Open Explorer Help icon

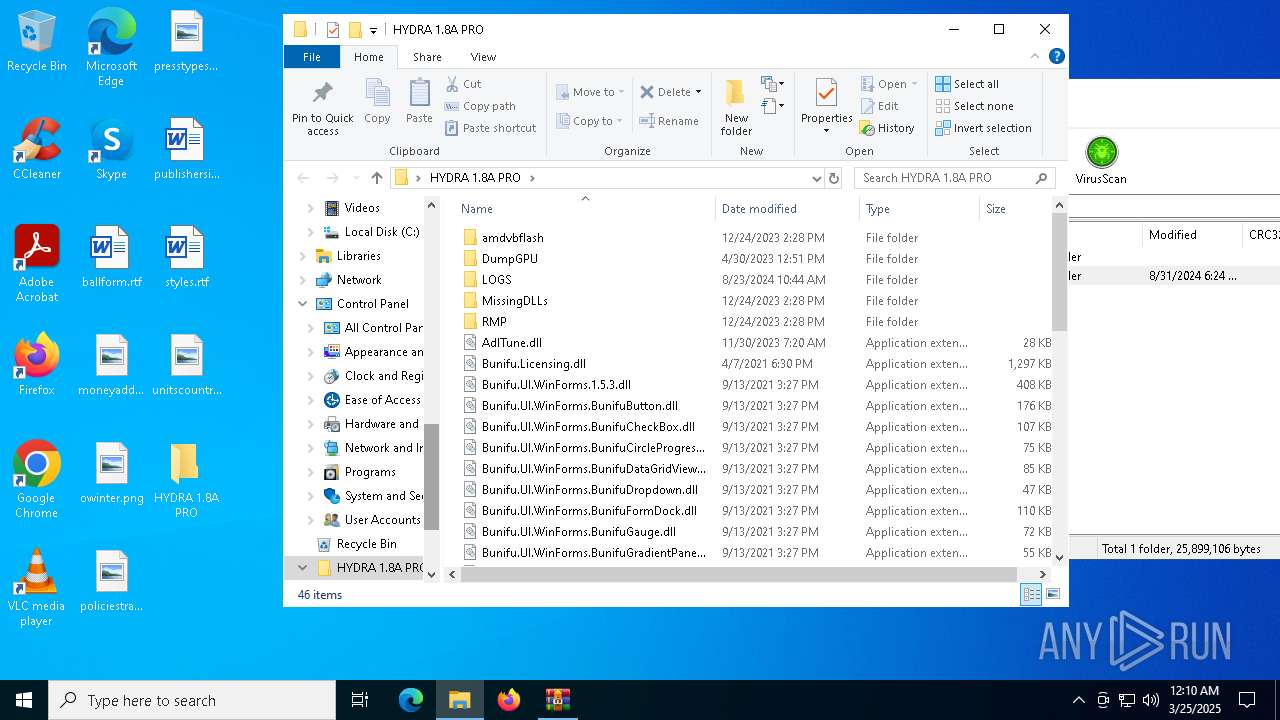pyautogui.click(x=1056, y=57)
